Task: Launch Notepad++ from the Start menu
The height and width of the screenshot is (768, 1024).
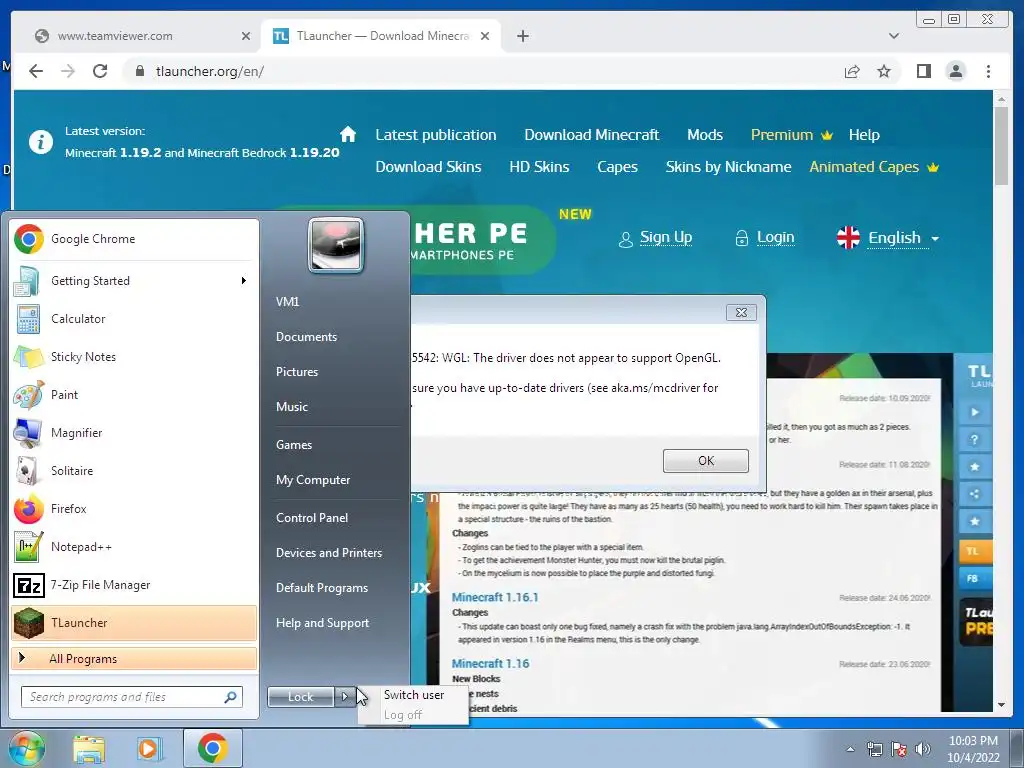Action: point(134,547)
